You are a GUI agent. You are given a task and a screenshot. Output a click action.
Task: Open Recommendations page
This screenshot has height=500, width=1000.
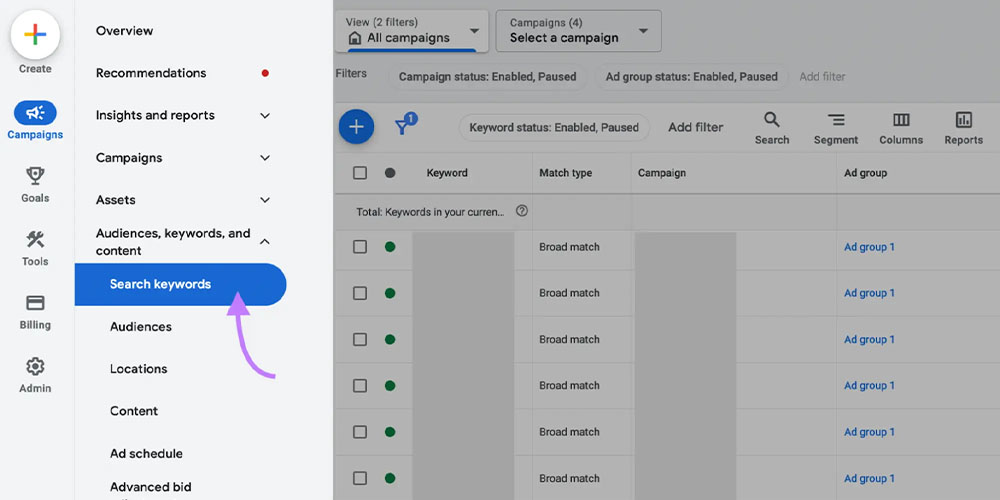click(x=151, y=73)
